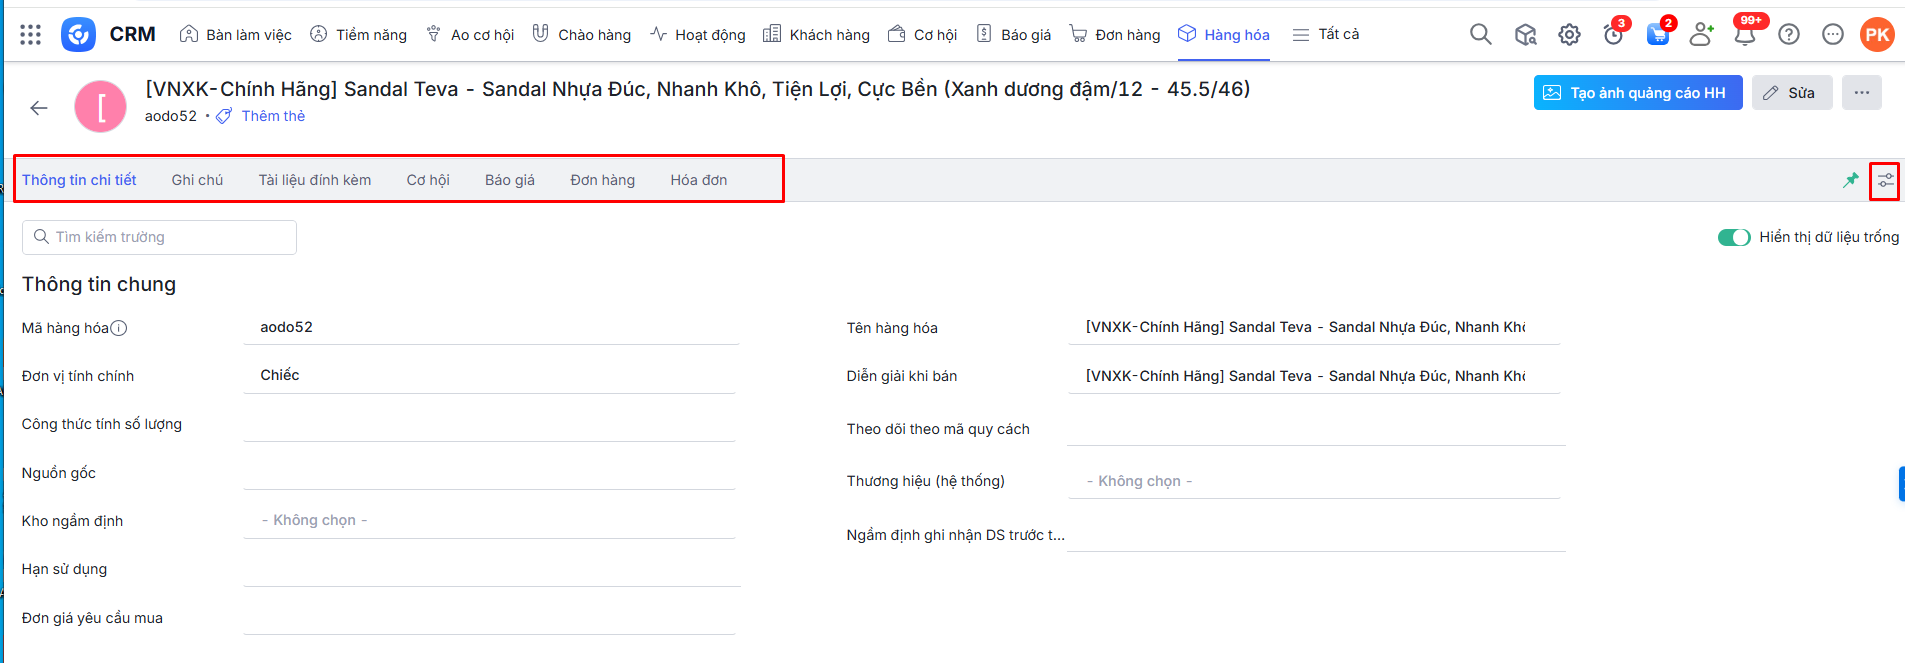Screen dimensions: 1905x663
Task: Open the settings gear icon
Action: click(1569, 35)
